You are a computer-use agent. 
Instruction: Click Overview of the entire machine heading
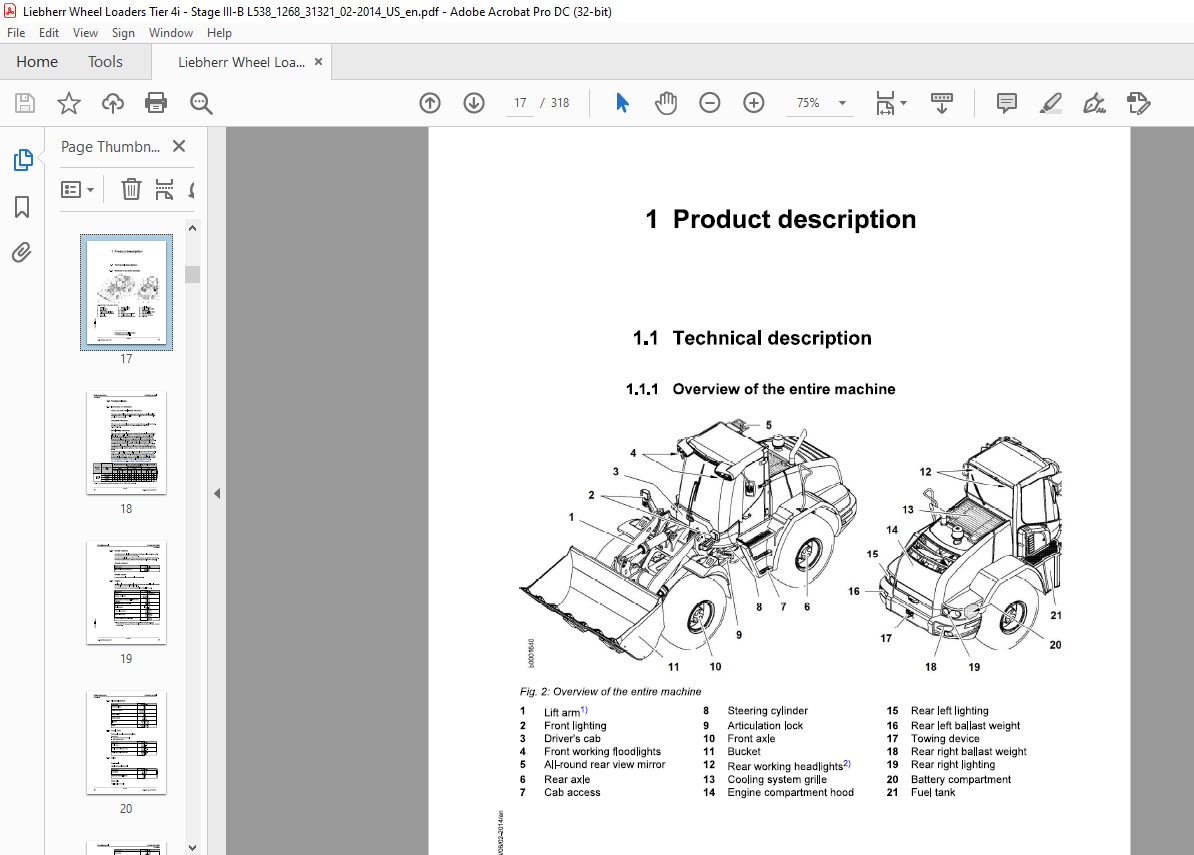(x=761, y=389)
